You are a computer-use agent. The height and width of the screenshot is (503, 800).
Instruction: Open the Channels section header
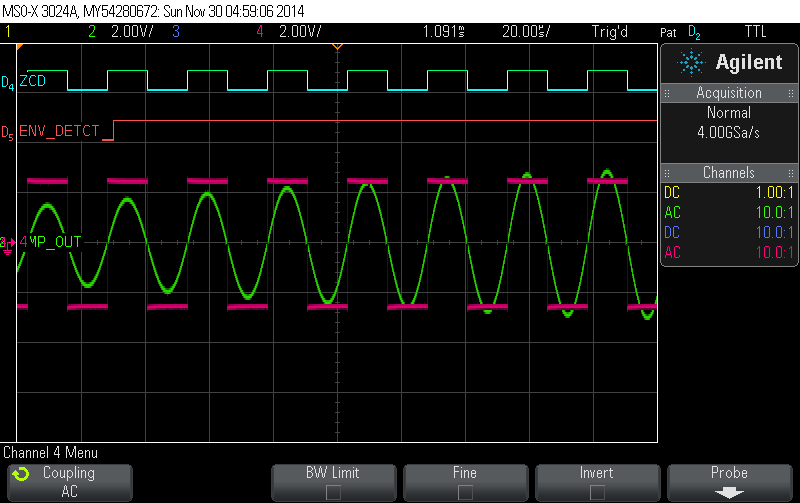729,173
